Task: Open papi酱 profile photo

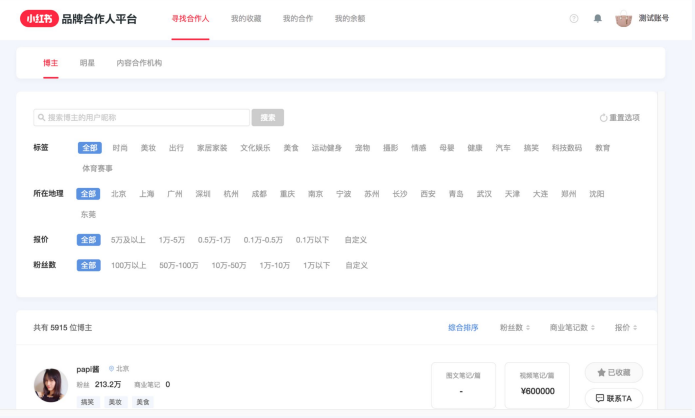Action: click(x=51, y=385)
